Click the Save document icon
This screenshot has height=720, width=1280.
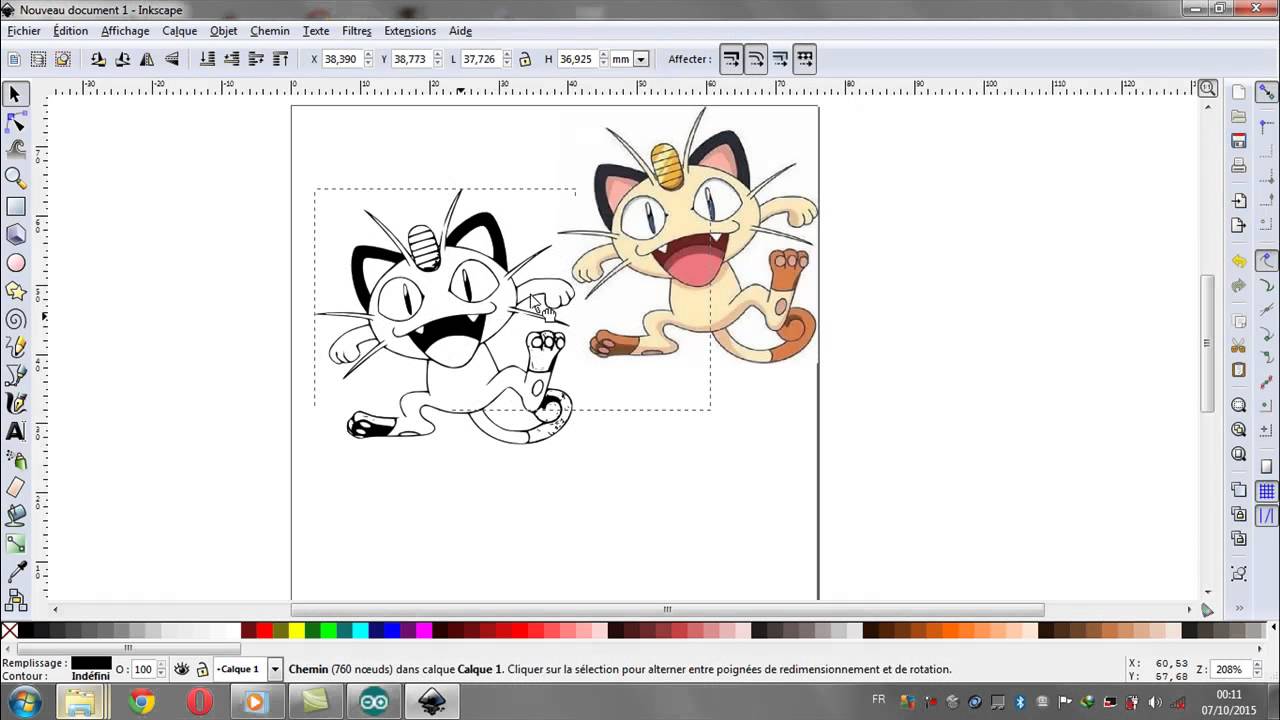pos(1239,140)
